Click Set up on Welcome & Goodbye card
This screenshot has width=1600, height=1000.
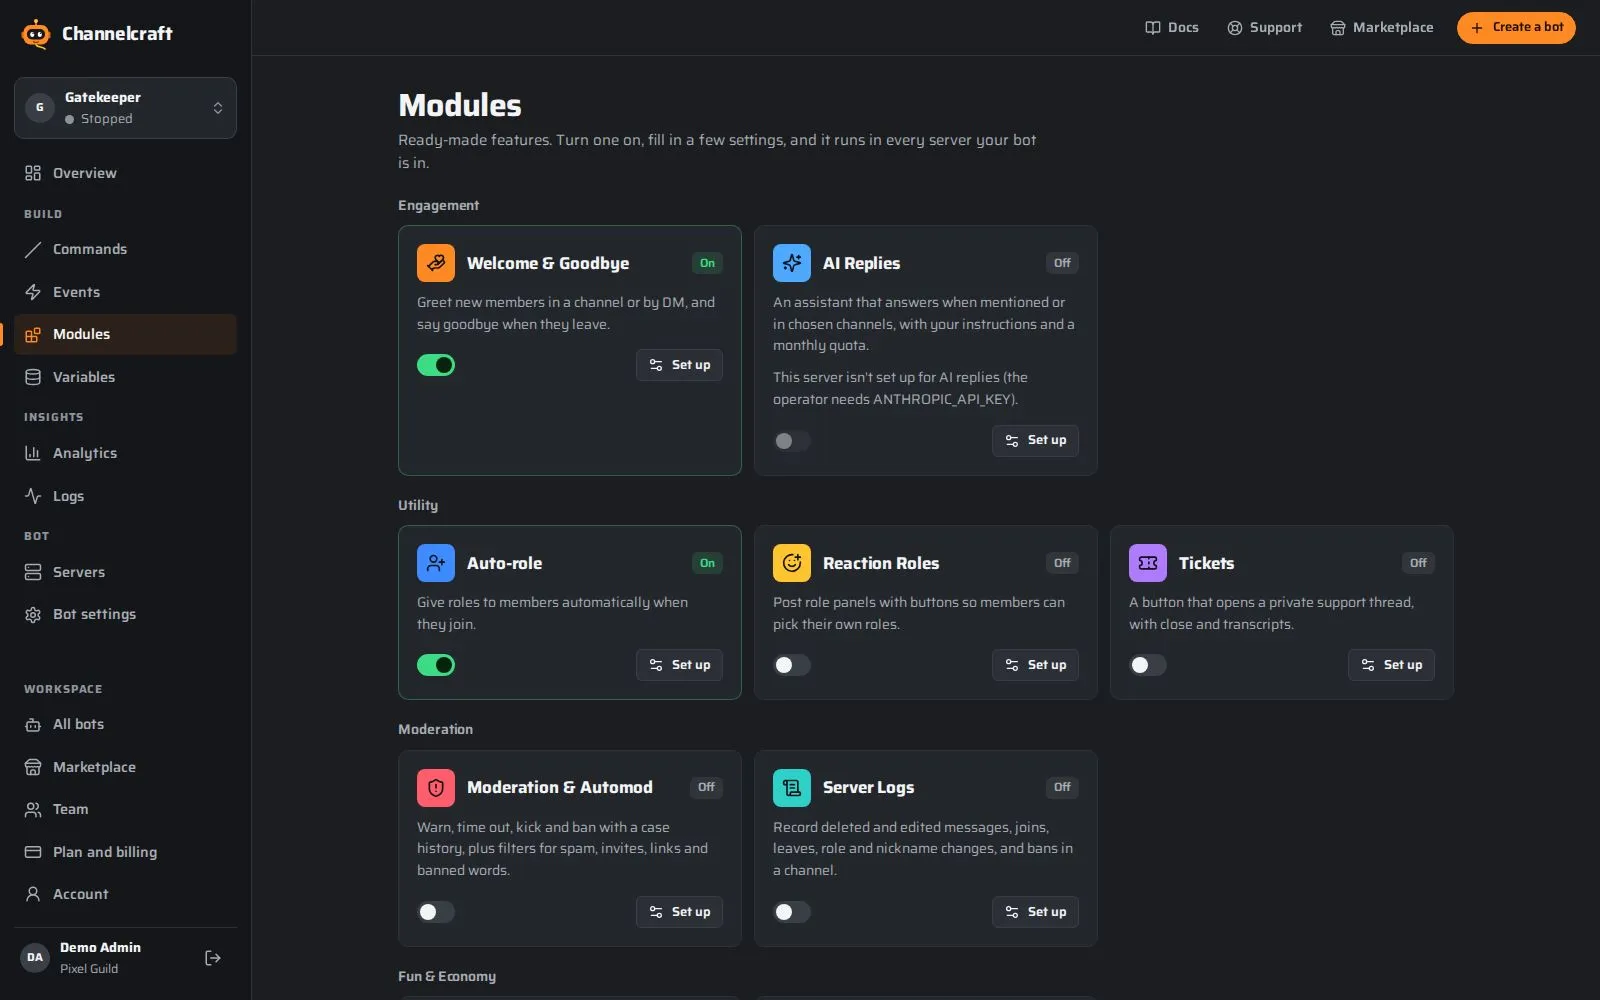pos(679,365)
